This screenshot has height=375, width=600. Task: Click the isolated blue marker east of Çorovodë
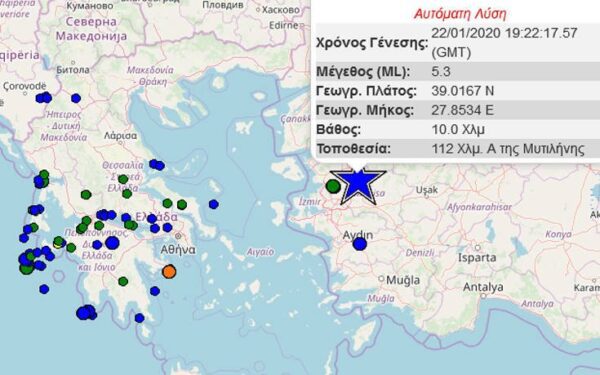[x=76, y=98]
